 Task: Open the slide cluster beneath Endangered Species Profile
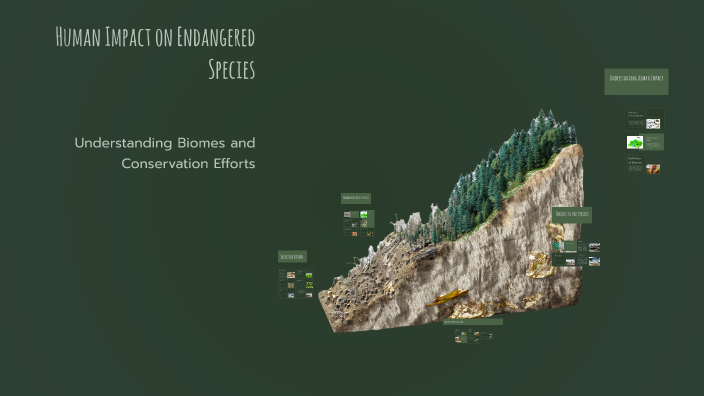359,223
